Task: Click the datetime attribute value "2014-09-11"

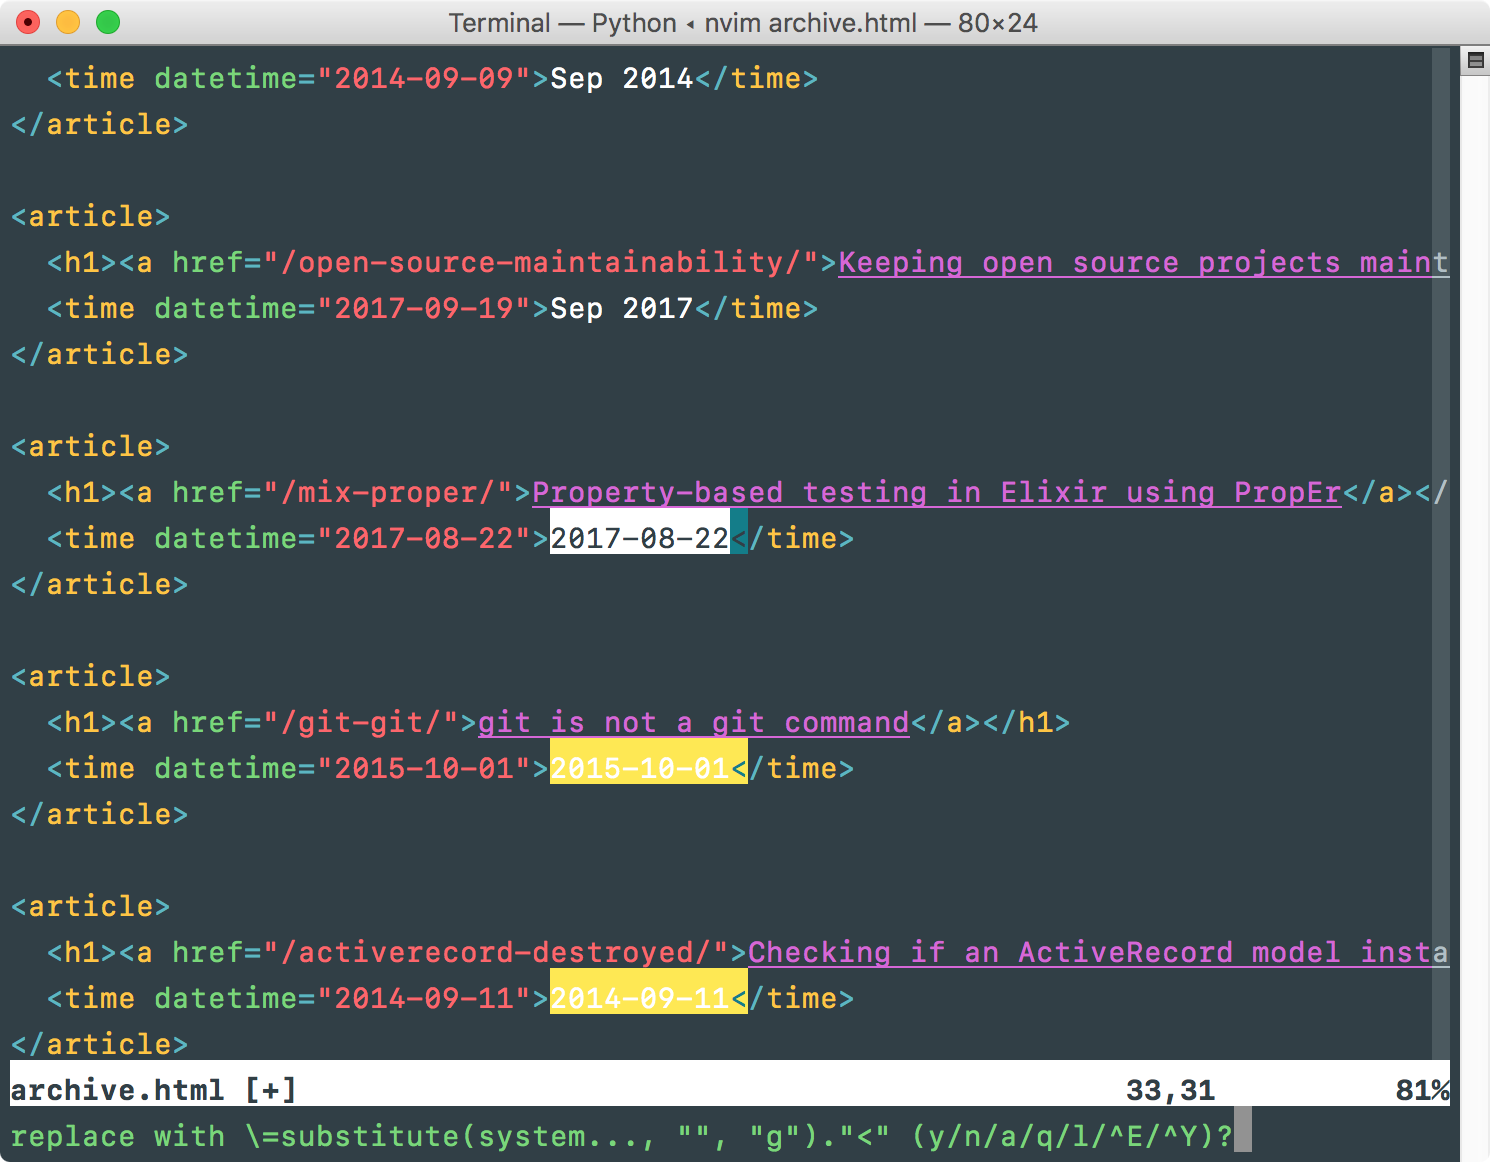Action: [x=424, y=998]
